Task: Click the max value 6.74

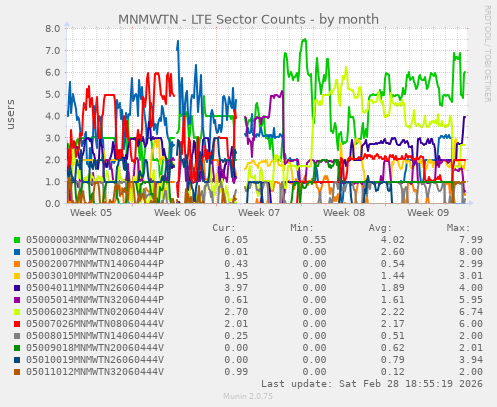Action: (471, 312)
